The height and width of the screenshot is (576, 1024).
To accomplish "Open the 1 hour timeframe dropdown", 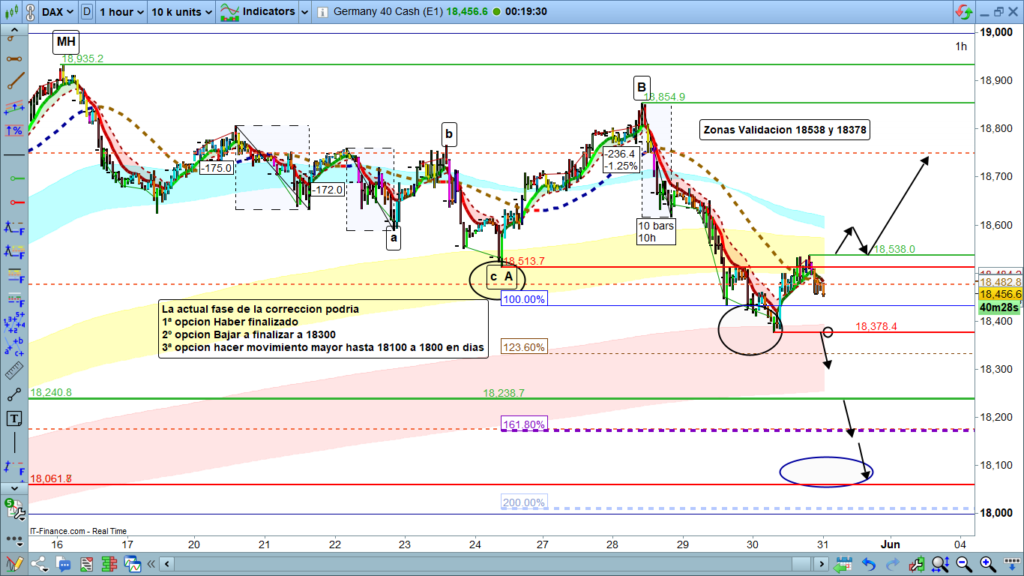I will (x=120, y=12).
